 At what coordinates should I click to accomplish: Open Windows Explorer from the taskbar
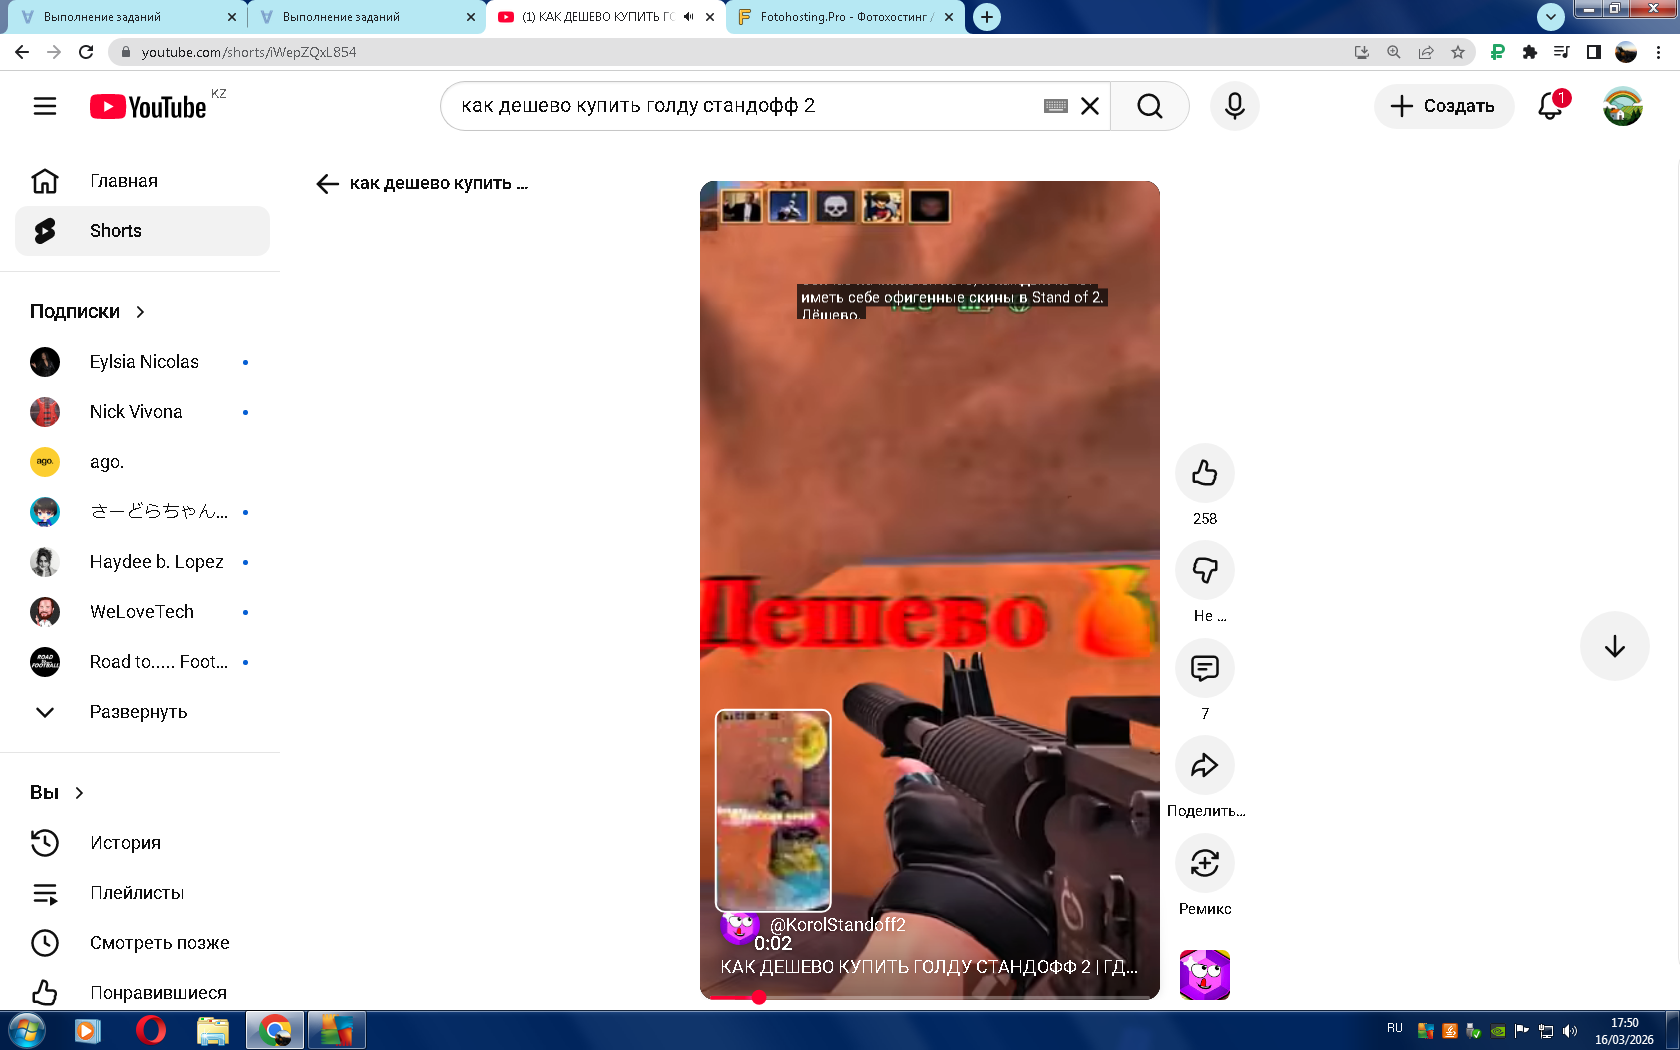coord(212,1030)
